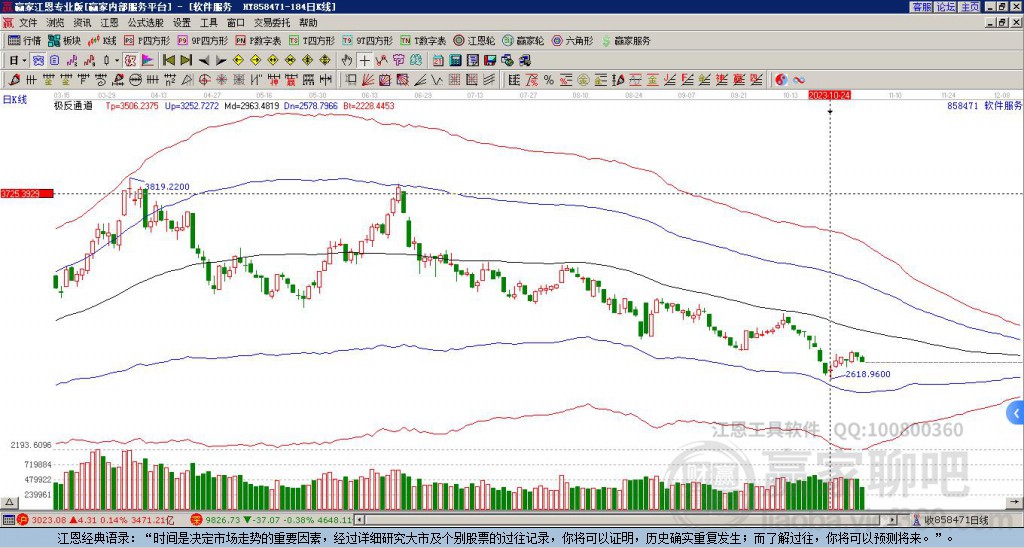The height and width of the screenshot is (548, 1024).
Task: Click the yin-yang icon in drawing toolbar
Action: 781,80
